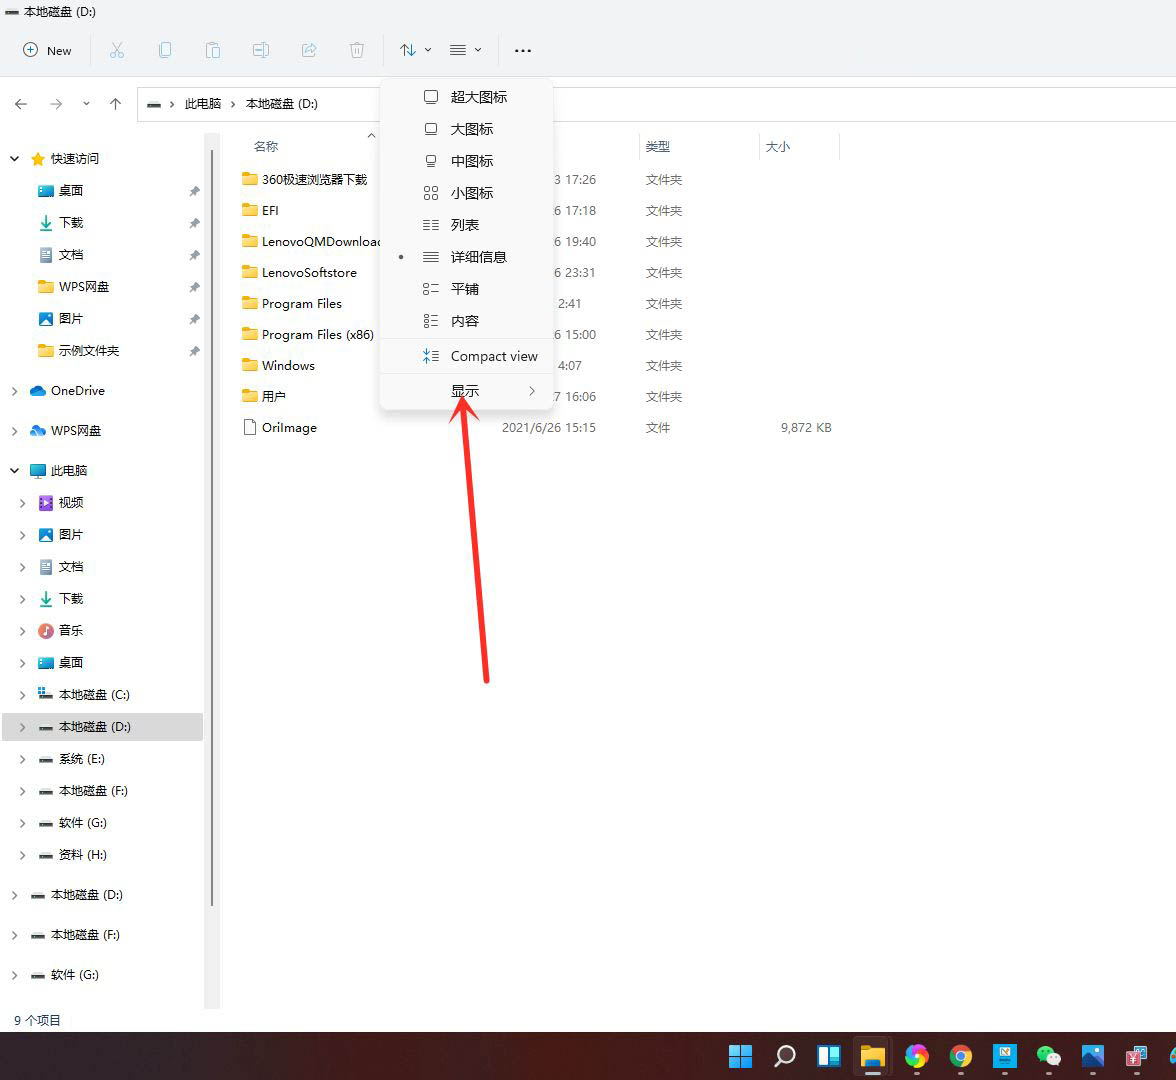Open the sort order dropdown
This screenshot has width=1176, height=1080.
414,50
